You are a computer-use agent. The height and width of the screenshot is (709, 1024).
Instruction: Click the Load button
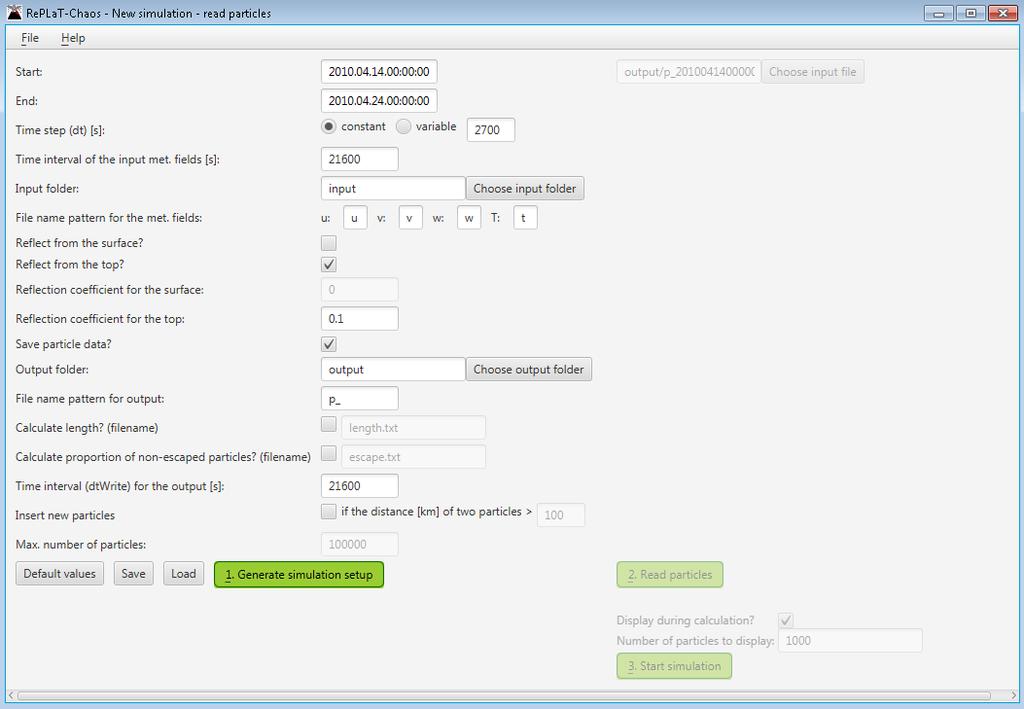[x=184, y=574]
